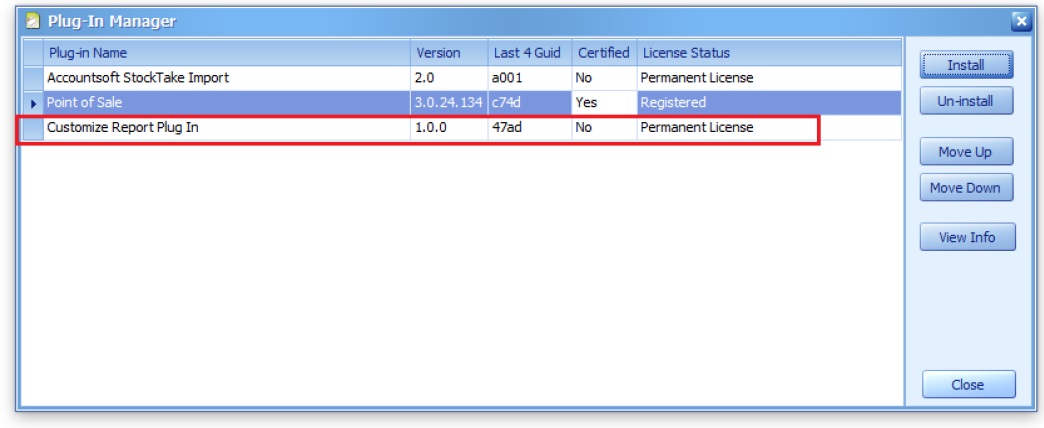Image resolution: width=1044 pixels, height=428 pixels.
Task: Click the Certified 'Yes' cell for Point of Sale
Action: [x=603, y=102]
